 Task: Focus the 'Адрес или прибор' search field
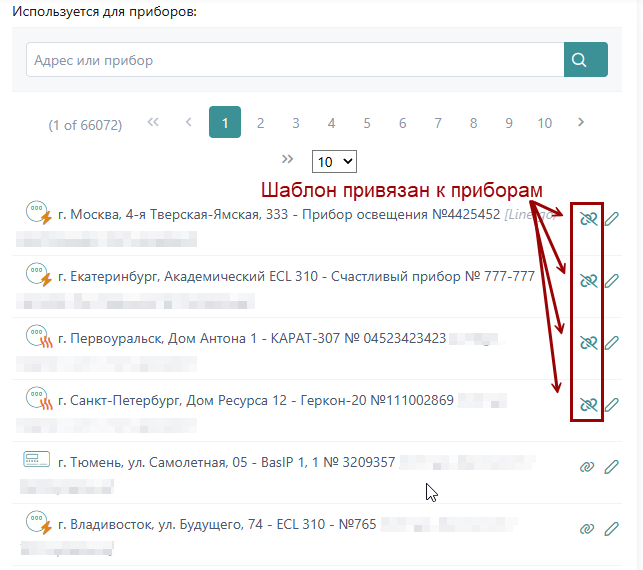294,60
